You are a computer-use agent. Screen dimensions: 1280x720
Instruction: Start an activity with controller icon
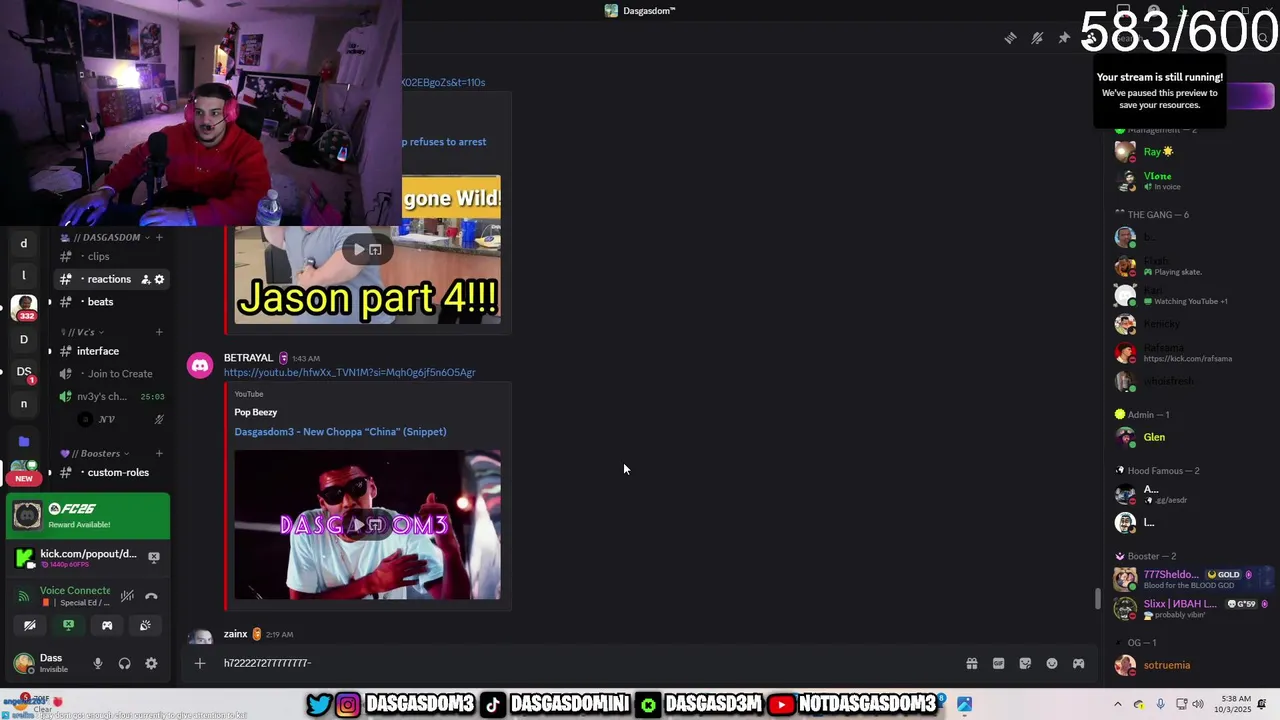pyautogui.click(x=107, y=625)
